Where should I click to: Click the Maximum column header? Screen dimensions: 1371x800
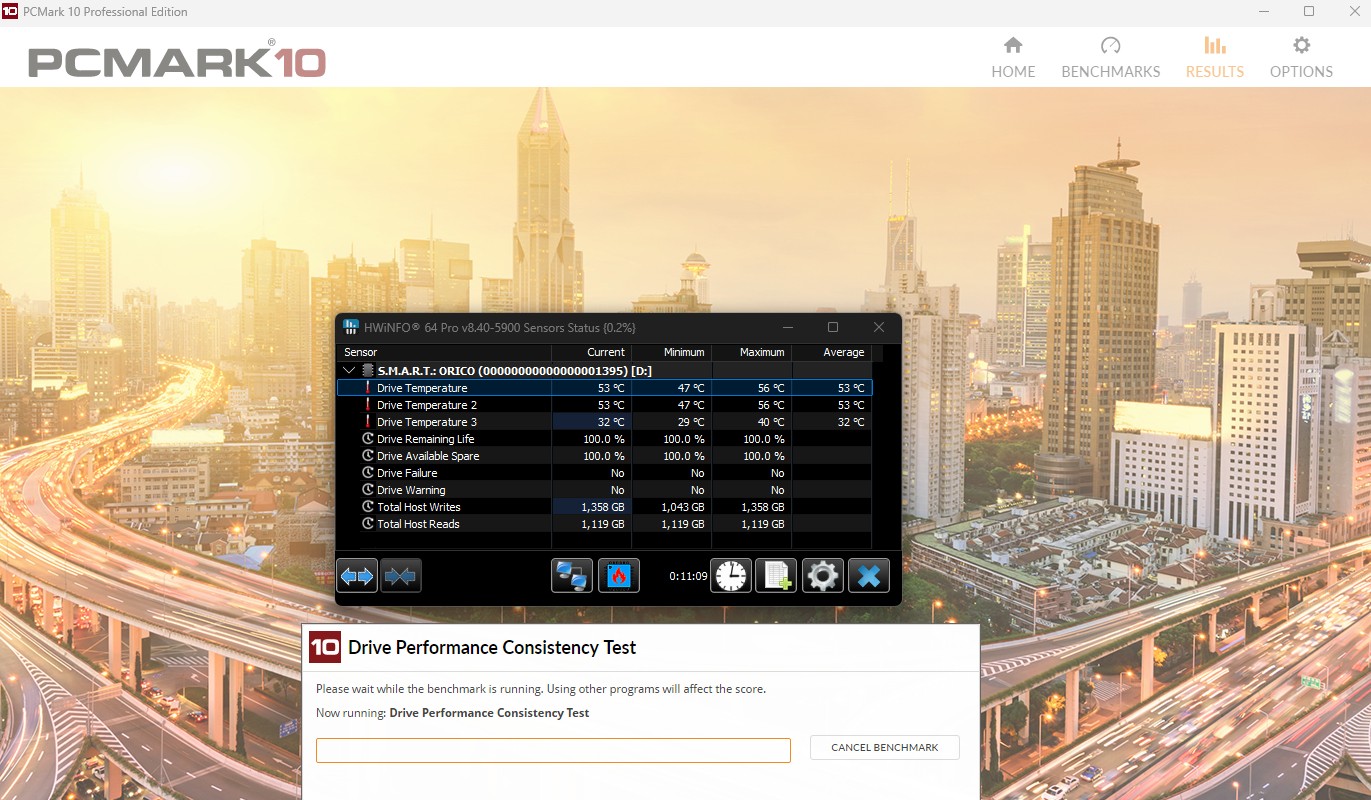click(x=752, y=352)
